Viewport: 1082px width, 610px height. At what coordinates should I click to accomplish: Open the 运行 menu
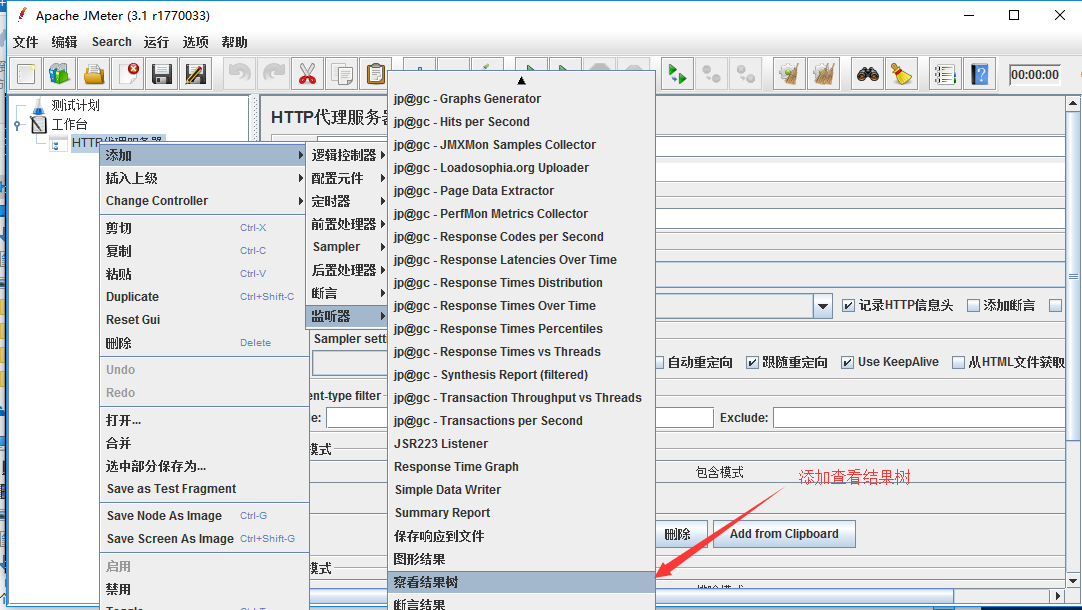157,42
